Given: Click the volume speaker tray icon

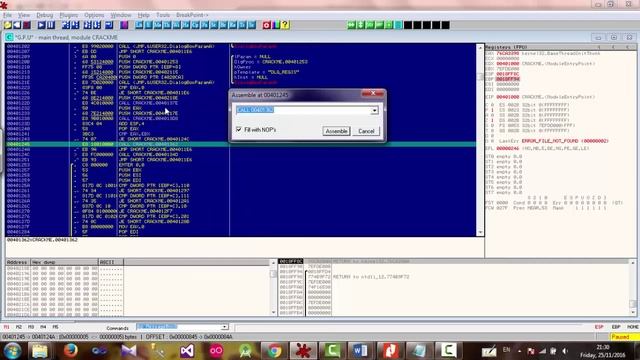Looking at the screenshot, I should point(565,351).
